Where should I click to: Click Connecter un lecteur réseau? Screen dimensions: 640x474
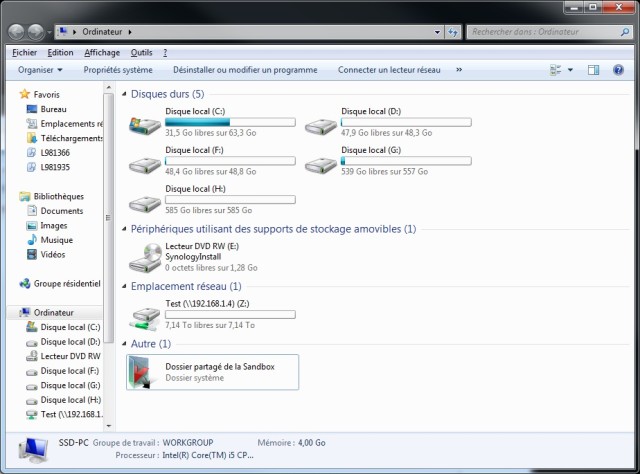[x=389, y=70]
